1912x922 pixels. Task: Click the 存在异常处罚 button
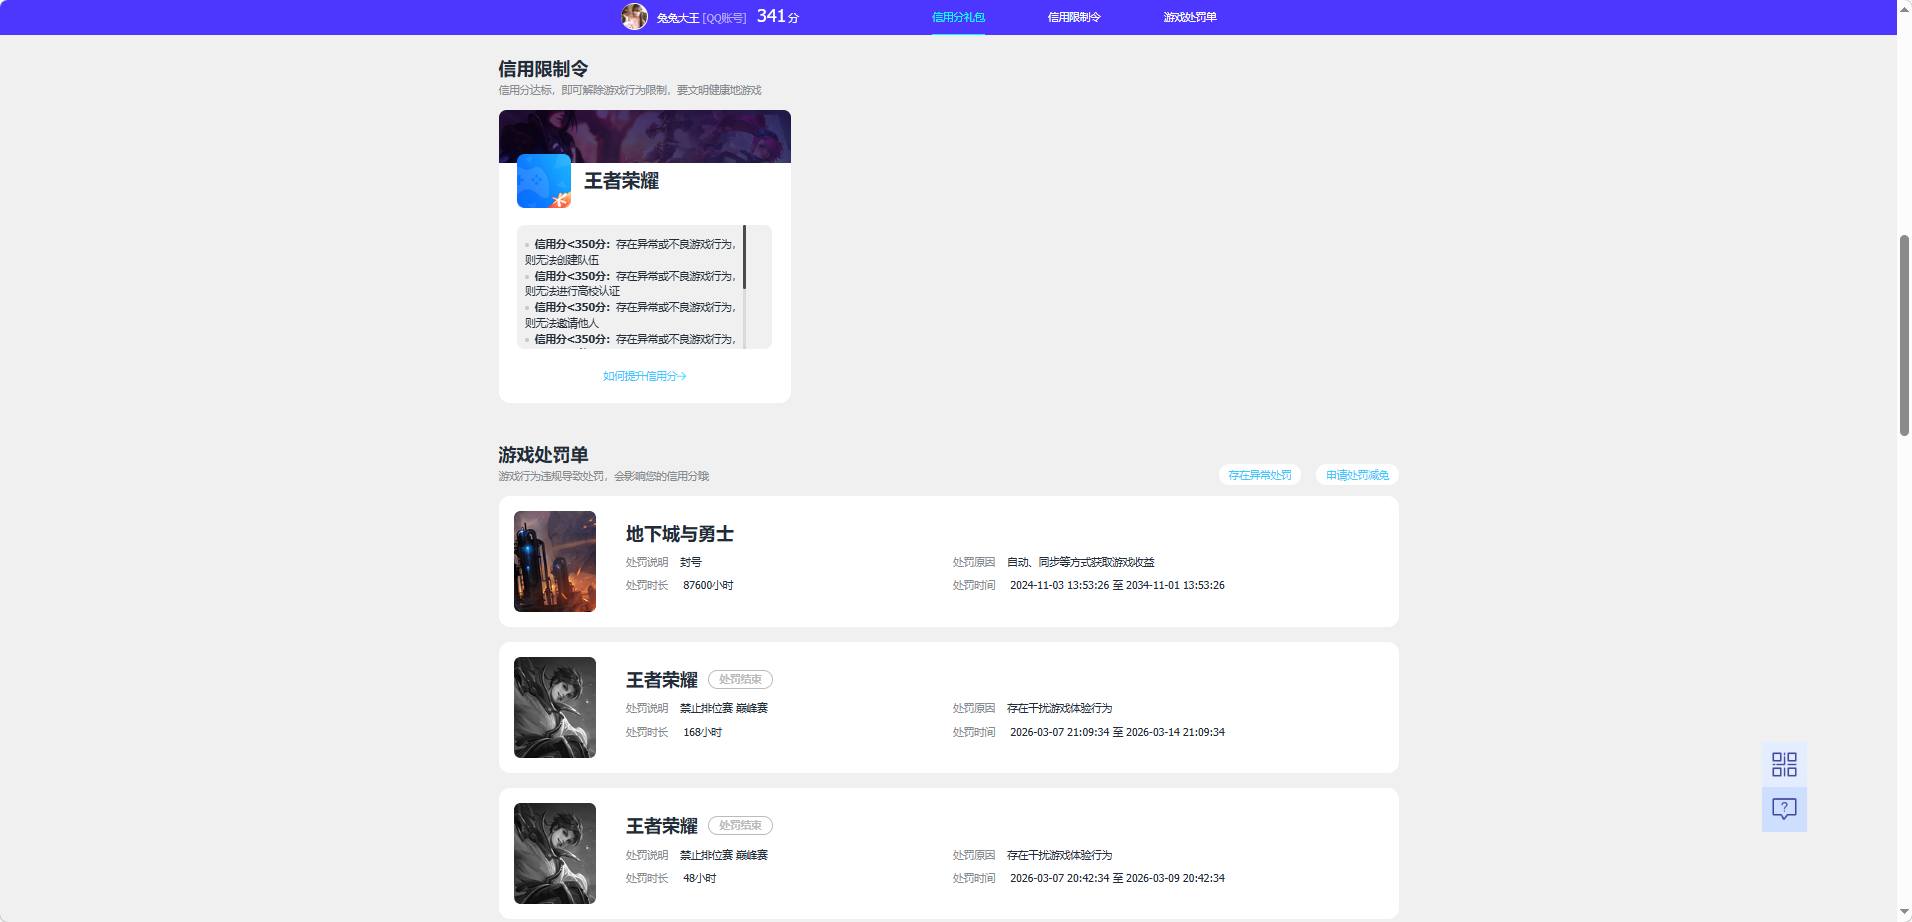(x=1259, y=475)
